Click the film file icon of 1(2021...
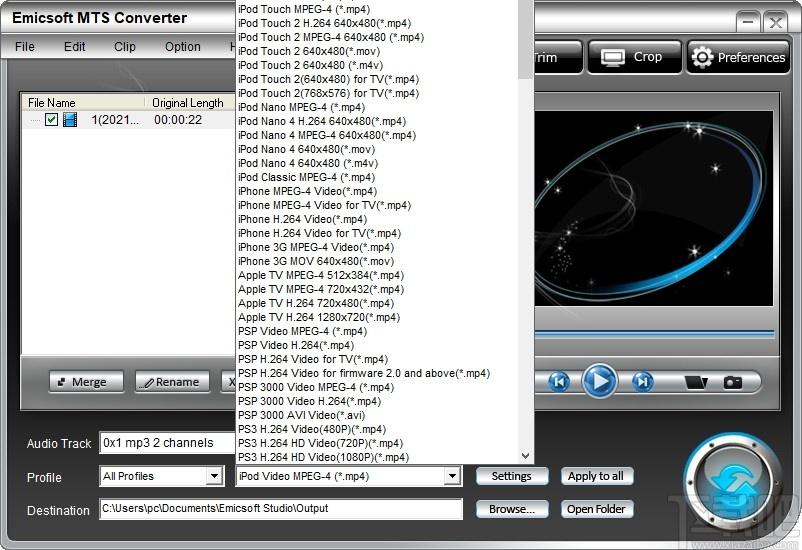This screenshot has height=550, width=802. pyautogui.click(x=70, y=120)
